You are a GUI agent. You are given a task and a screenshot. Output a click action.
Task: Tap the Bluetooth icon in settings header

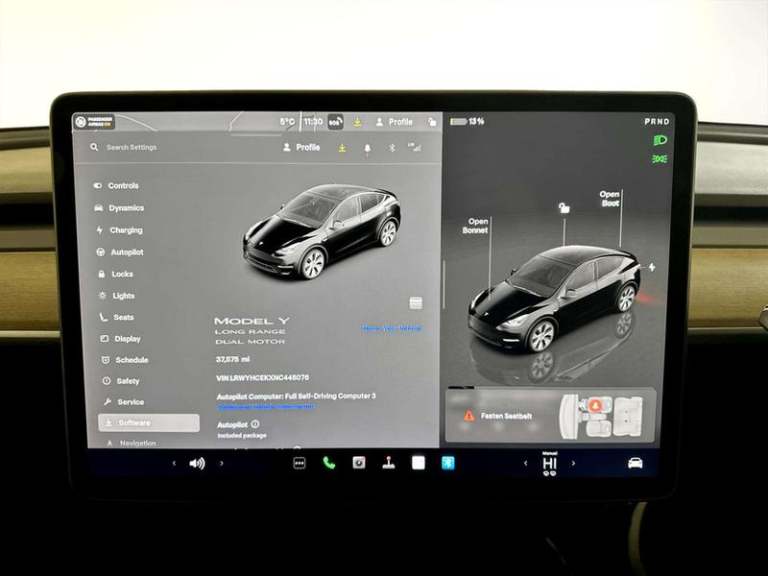click(x=392, y=148)
